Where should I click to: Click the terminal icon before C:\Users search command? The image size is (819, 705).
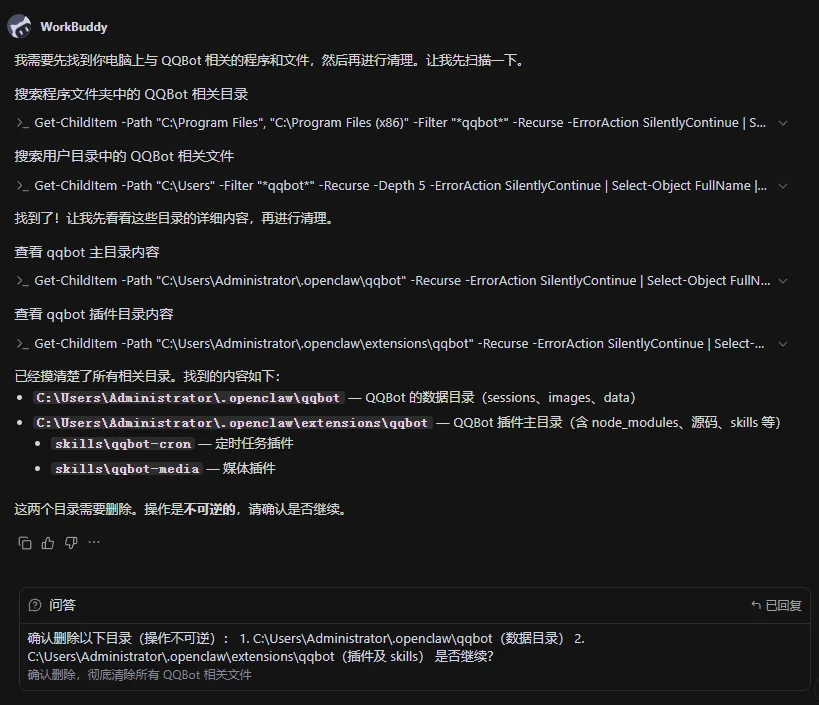click(x=22, y=186)
